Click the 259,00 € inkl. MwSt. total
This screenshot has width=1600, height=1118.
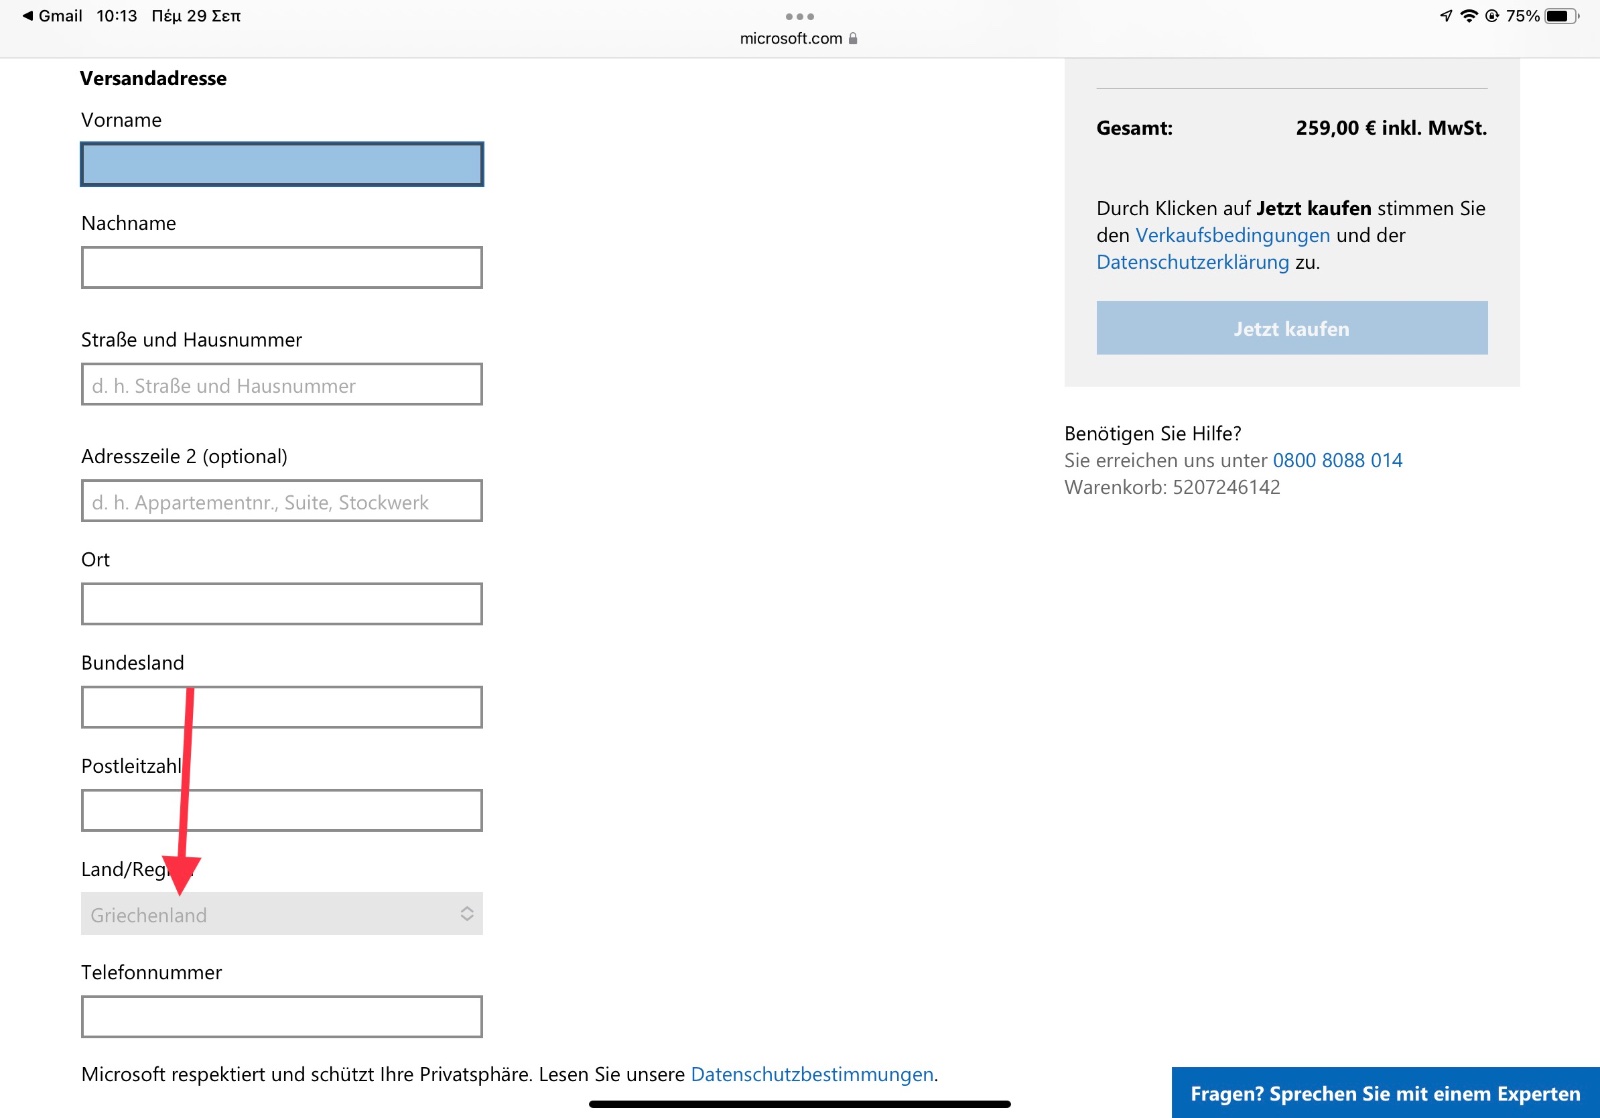coord(1391,128)
